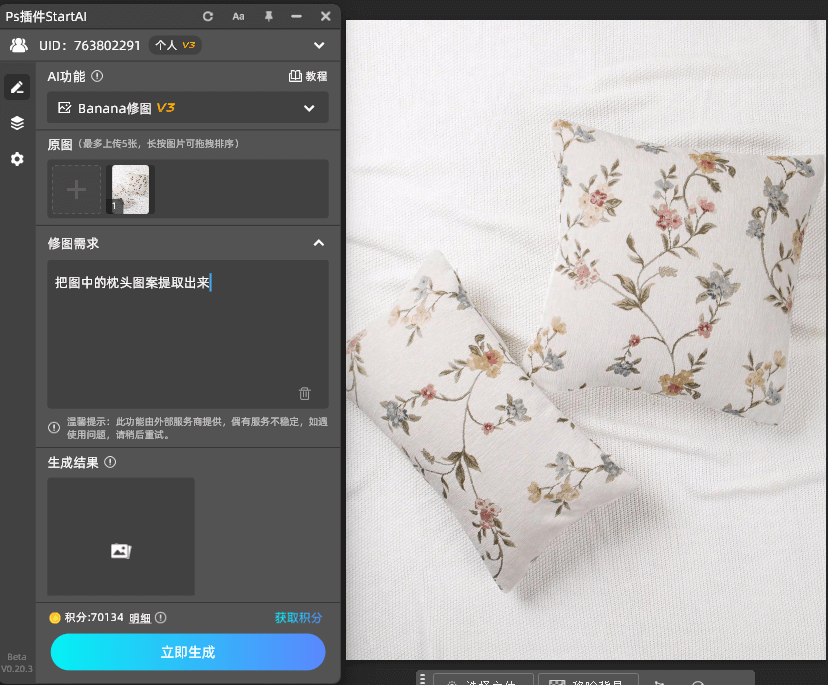
Task: Click the refresh icon in title bar
Action: (208, 16)
